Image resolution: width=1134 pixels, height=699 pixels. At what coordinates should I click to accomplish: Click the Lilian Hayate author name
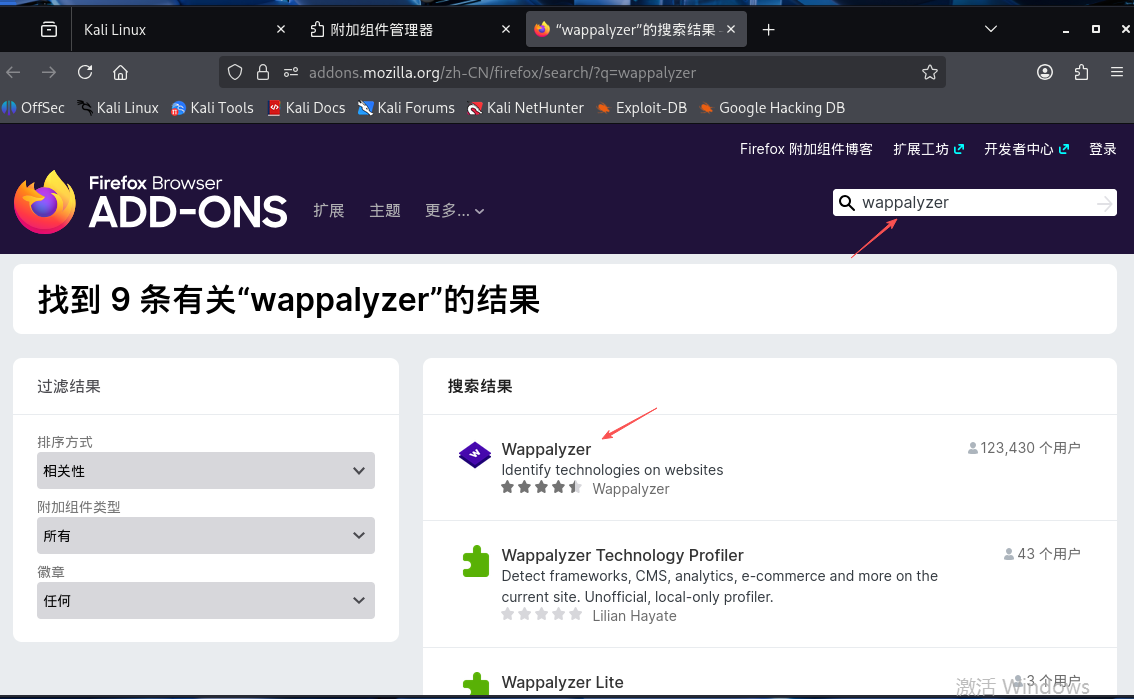(x=634, y=616)
